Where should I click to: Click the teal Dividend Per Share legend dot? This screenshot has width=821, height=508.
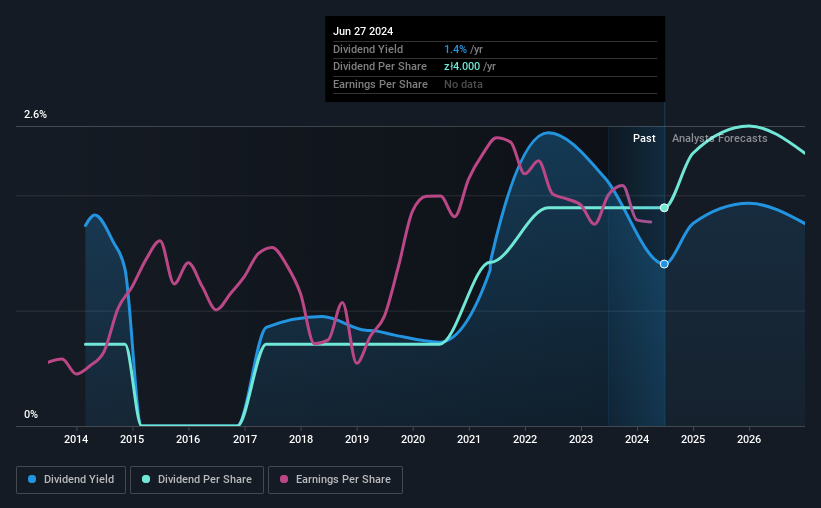[x=146, y=479]
